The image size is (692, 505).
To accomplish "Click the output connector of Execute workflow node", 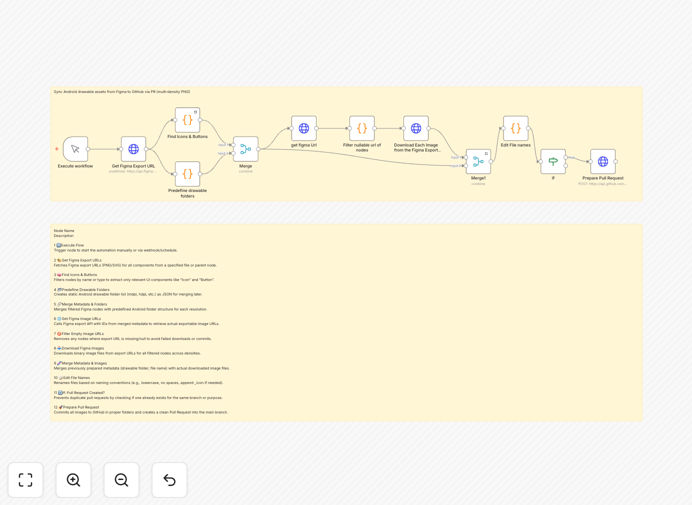I will coord(88,149).
